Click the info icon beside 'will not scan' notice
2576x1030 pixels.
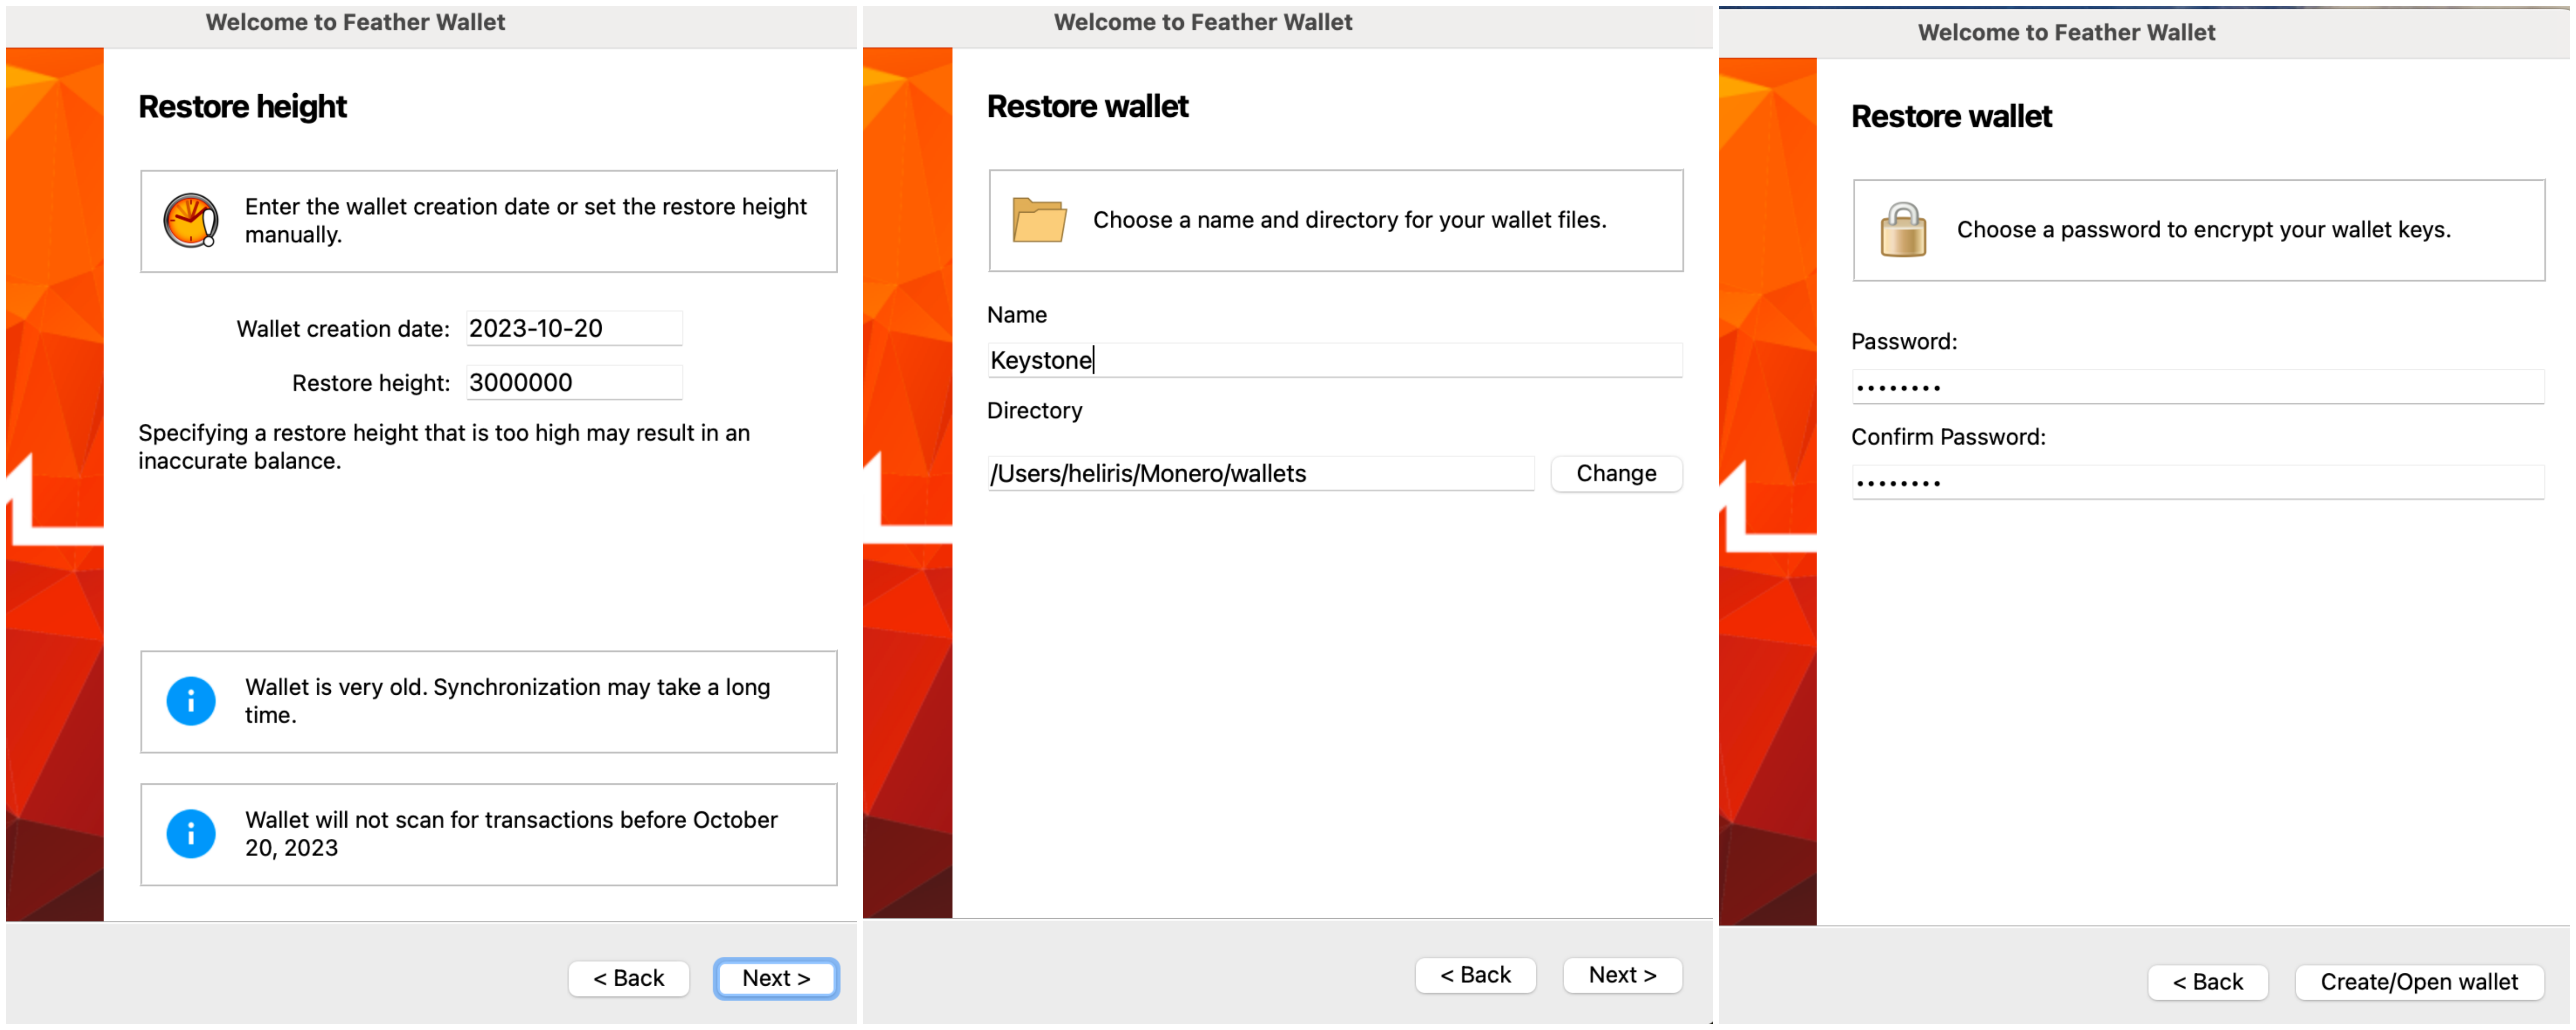[191, 834]
